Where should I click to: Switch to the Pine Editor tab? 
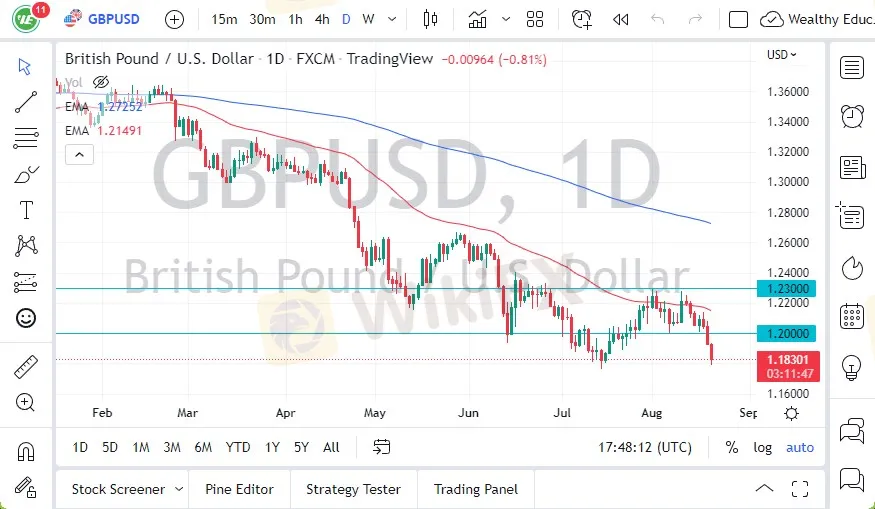coord(239,489)
